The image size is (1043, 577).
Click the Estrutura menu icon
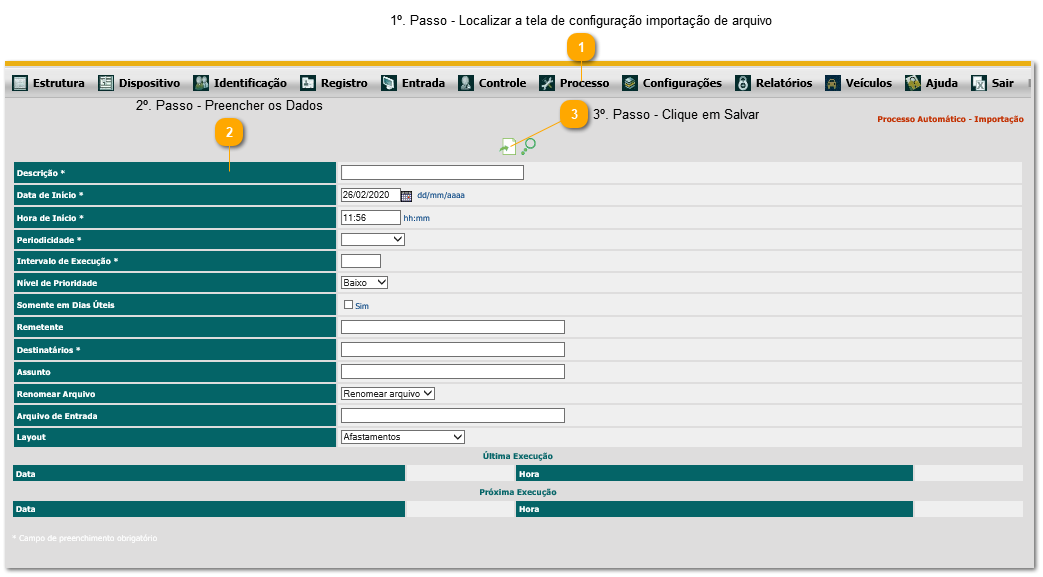20,83
